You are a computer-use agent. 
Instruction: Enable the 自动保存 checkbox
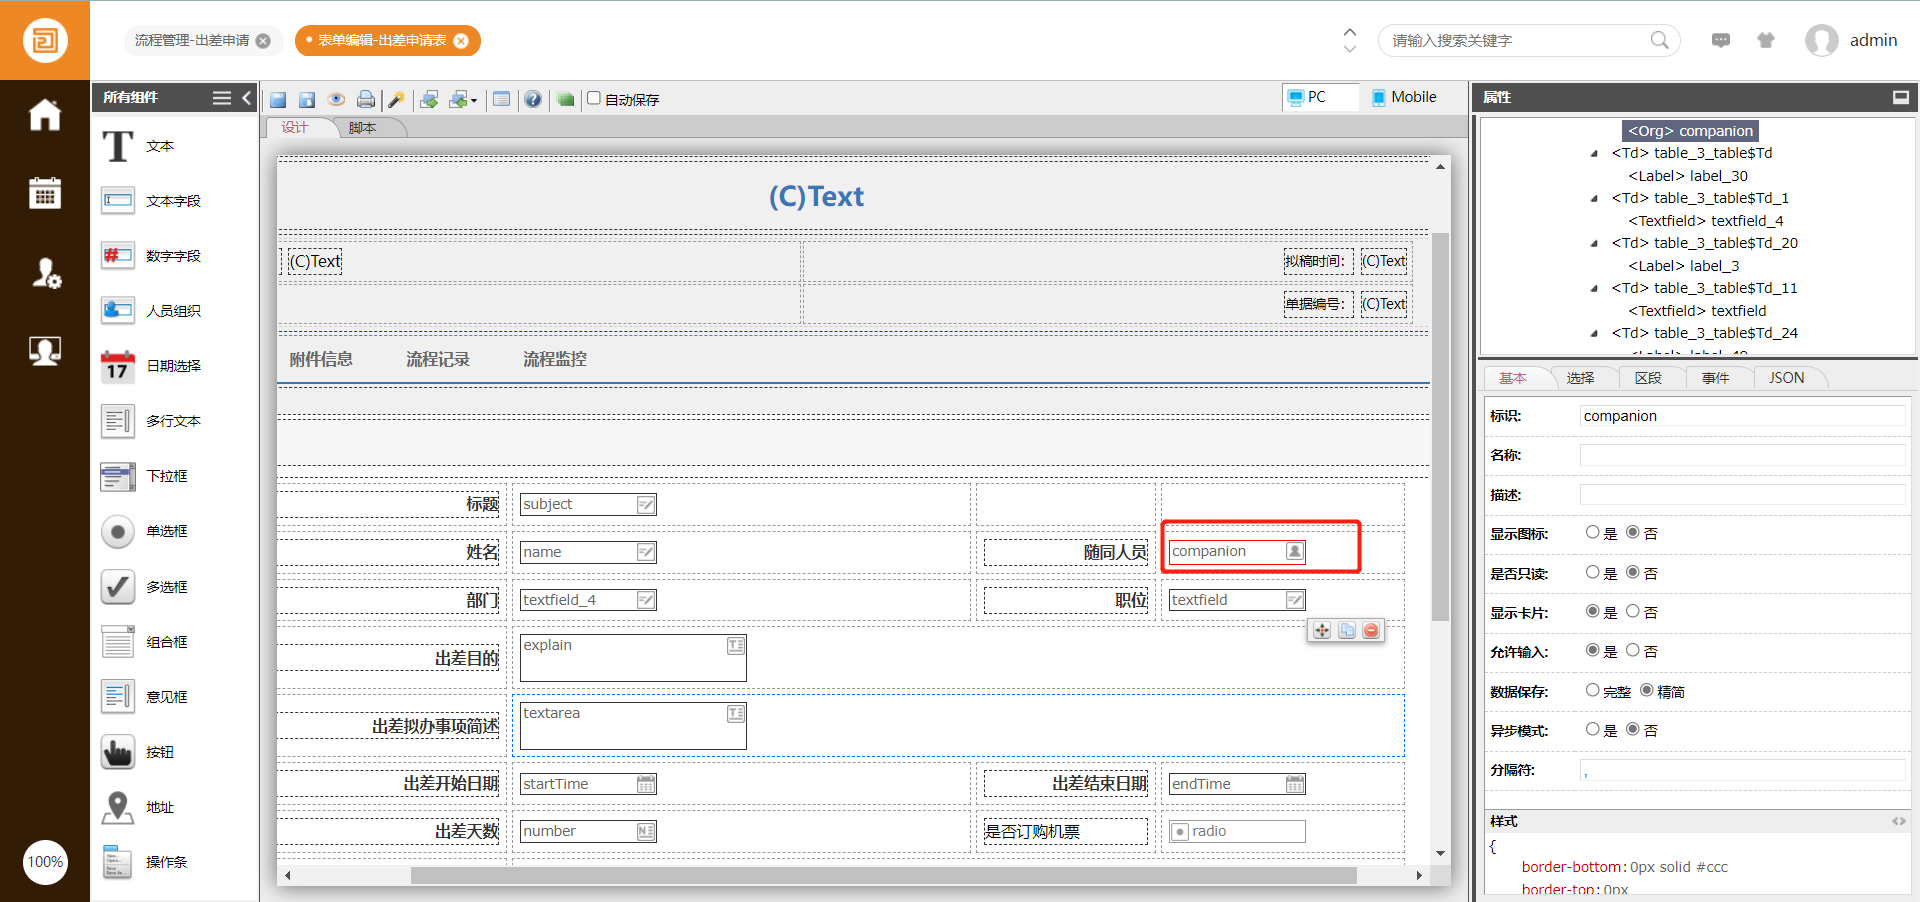click(x=594, y=98)
